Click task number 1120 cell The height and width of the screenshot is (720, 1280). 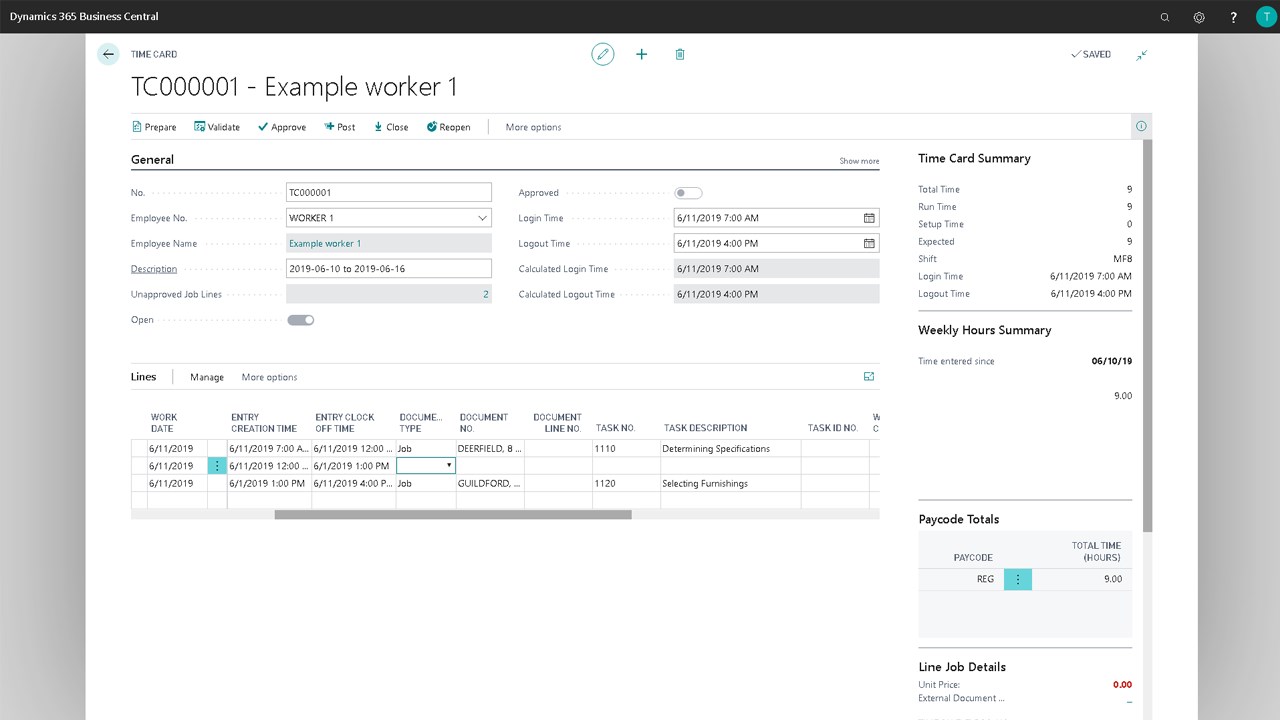[x=626, y=483]
